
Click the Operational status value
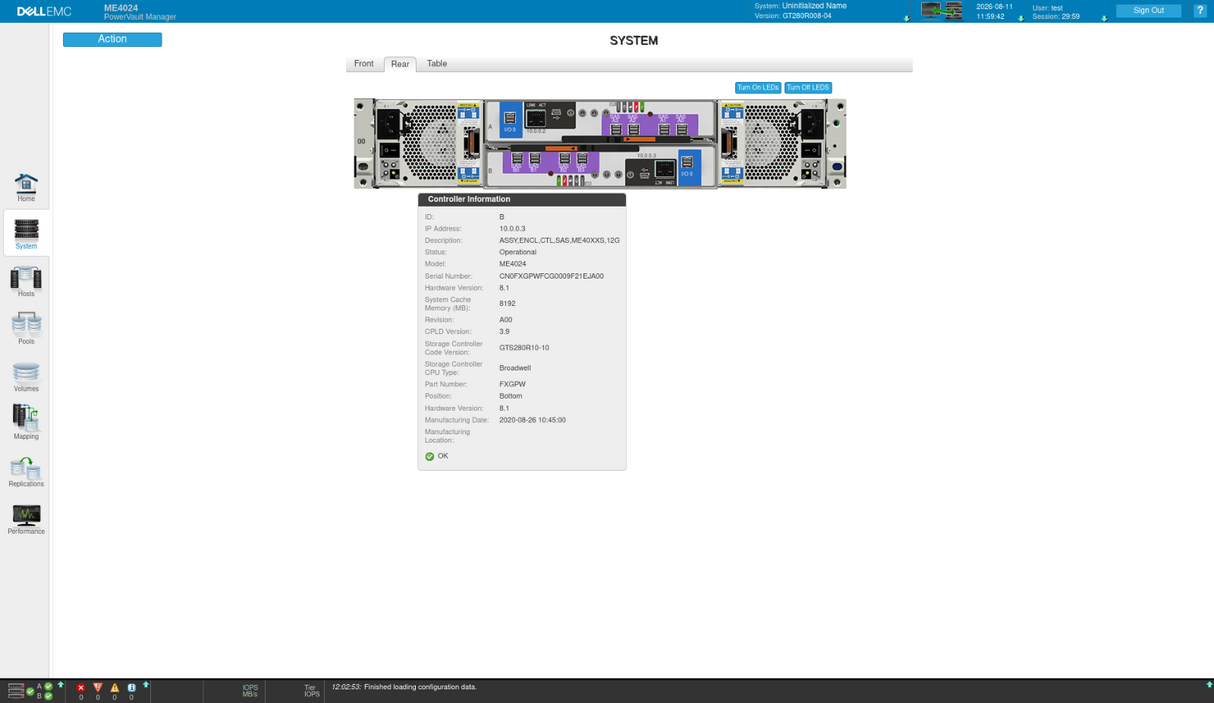pyautogui.click(x=518, y=252)
